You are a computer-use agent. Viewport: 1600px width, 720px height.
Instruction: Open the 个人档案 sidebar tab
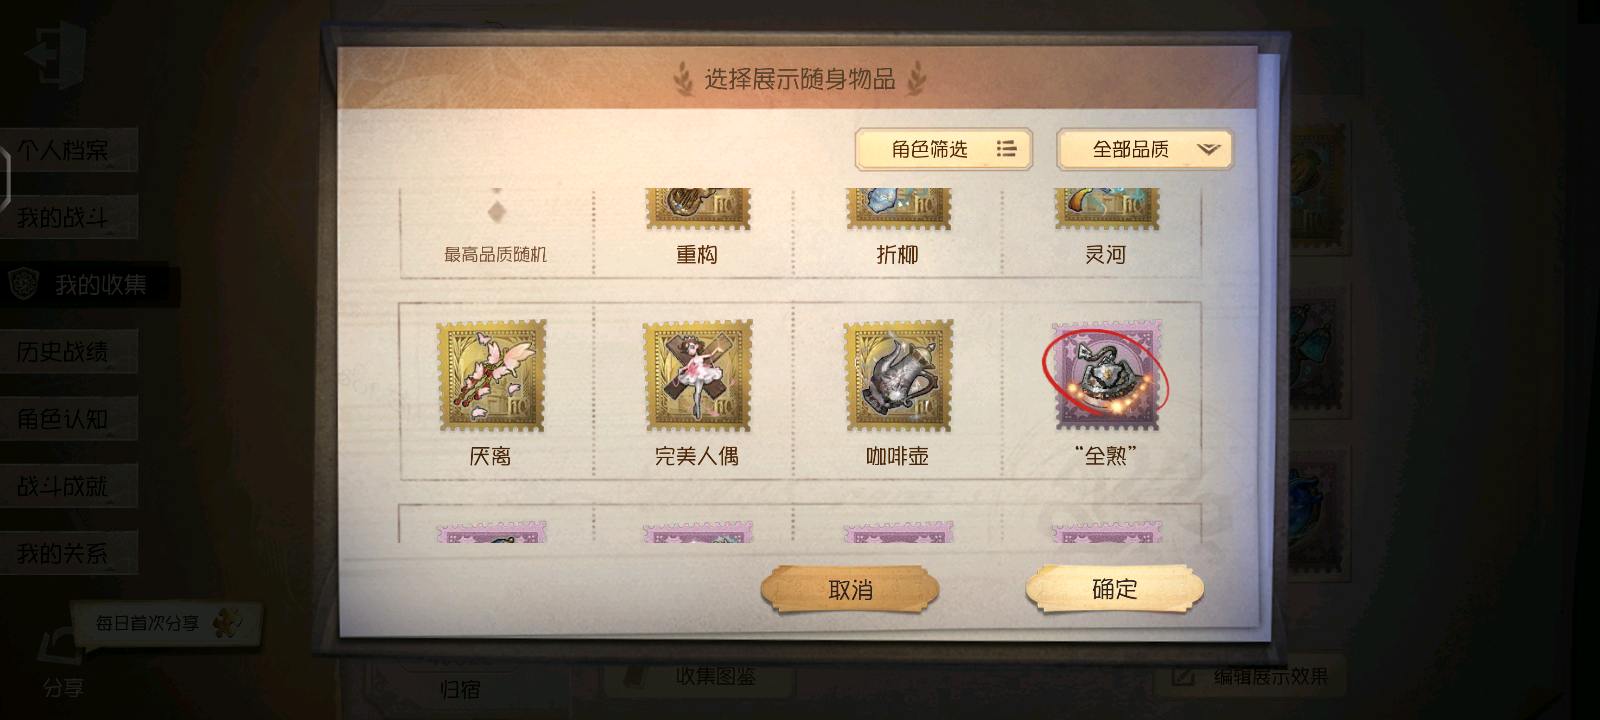click(x=68, y=150)
